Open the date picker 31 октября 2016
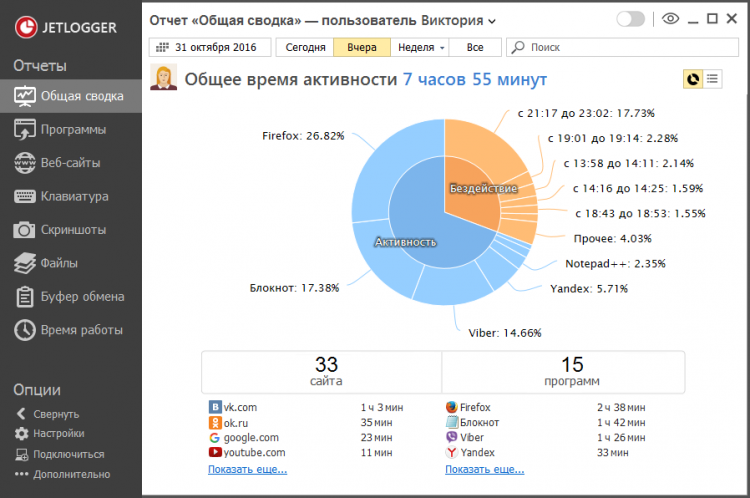The width and height of the screenshot is (750, 498). [210, 47]
